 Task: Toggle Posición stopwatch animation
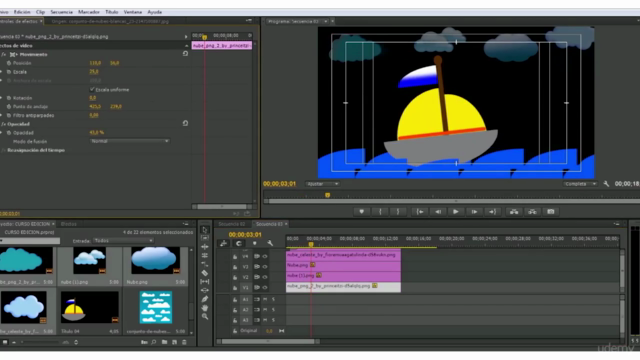(x=9, y=63)
